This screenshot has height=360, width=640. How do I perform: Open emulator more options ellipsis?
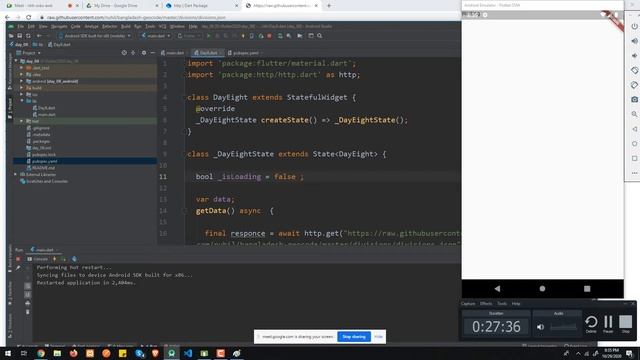(x=634, y=173)
